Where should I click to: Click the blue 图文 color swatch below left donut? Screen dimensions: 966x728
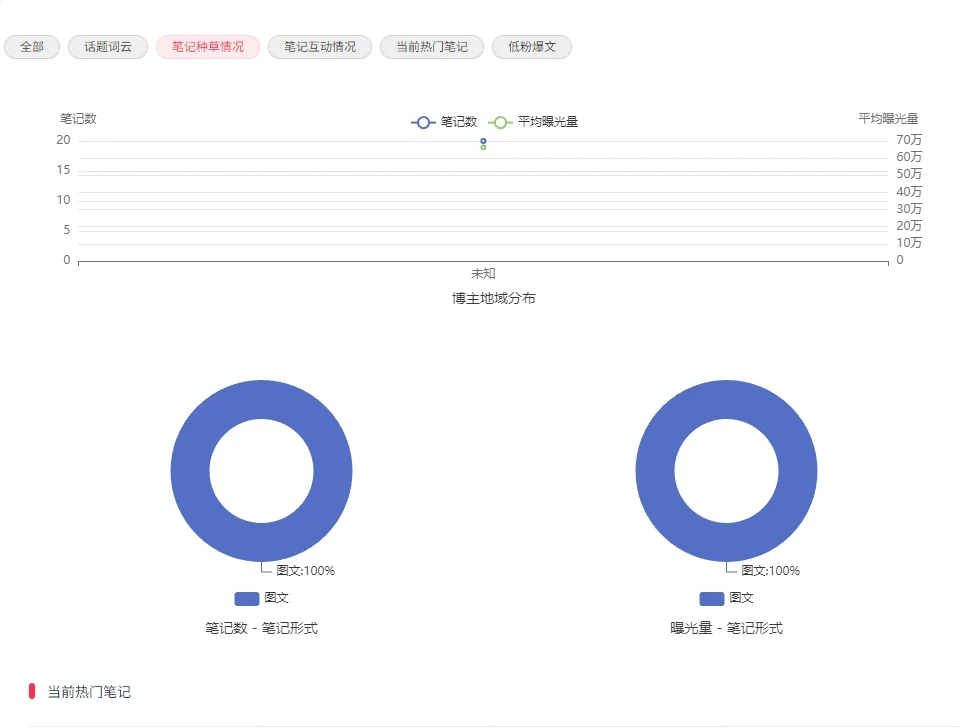pos(246,598)
